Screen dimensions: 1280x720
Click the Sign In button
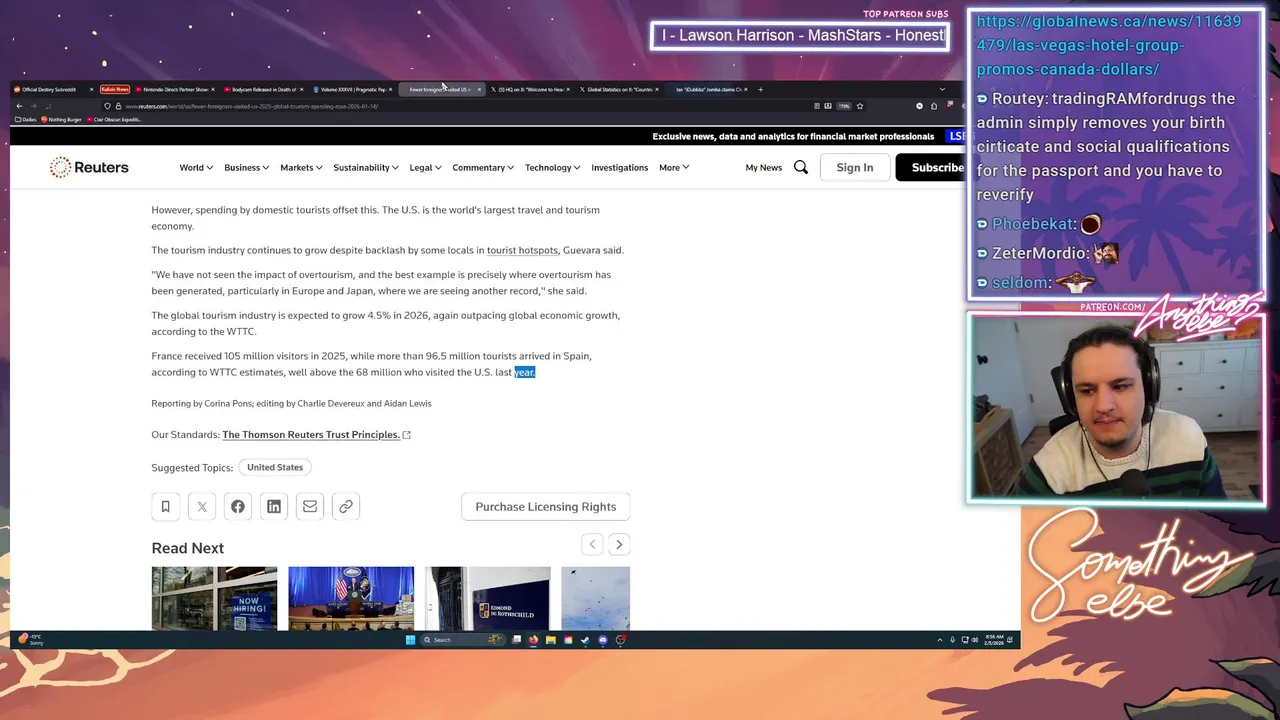click(855, 168)
